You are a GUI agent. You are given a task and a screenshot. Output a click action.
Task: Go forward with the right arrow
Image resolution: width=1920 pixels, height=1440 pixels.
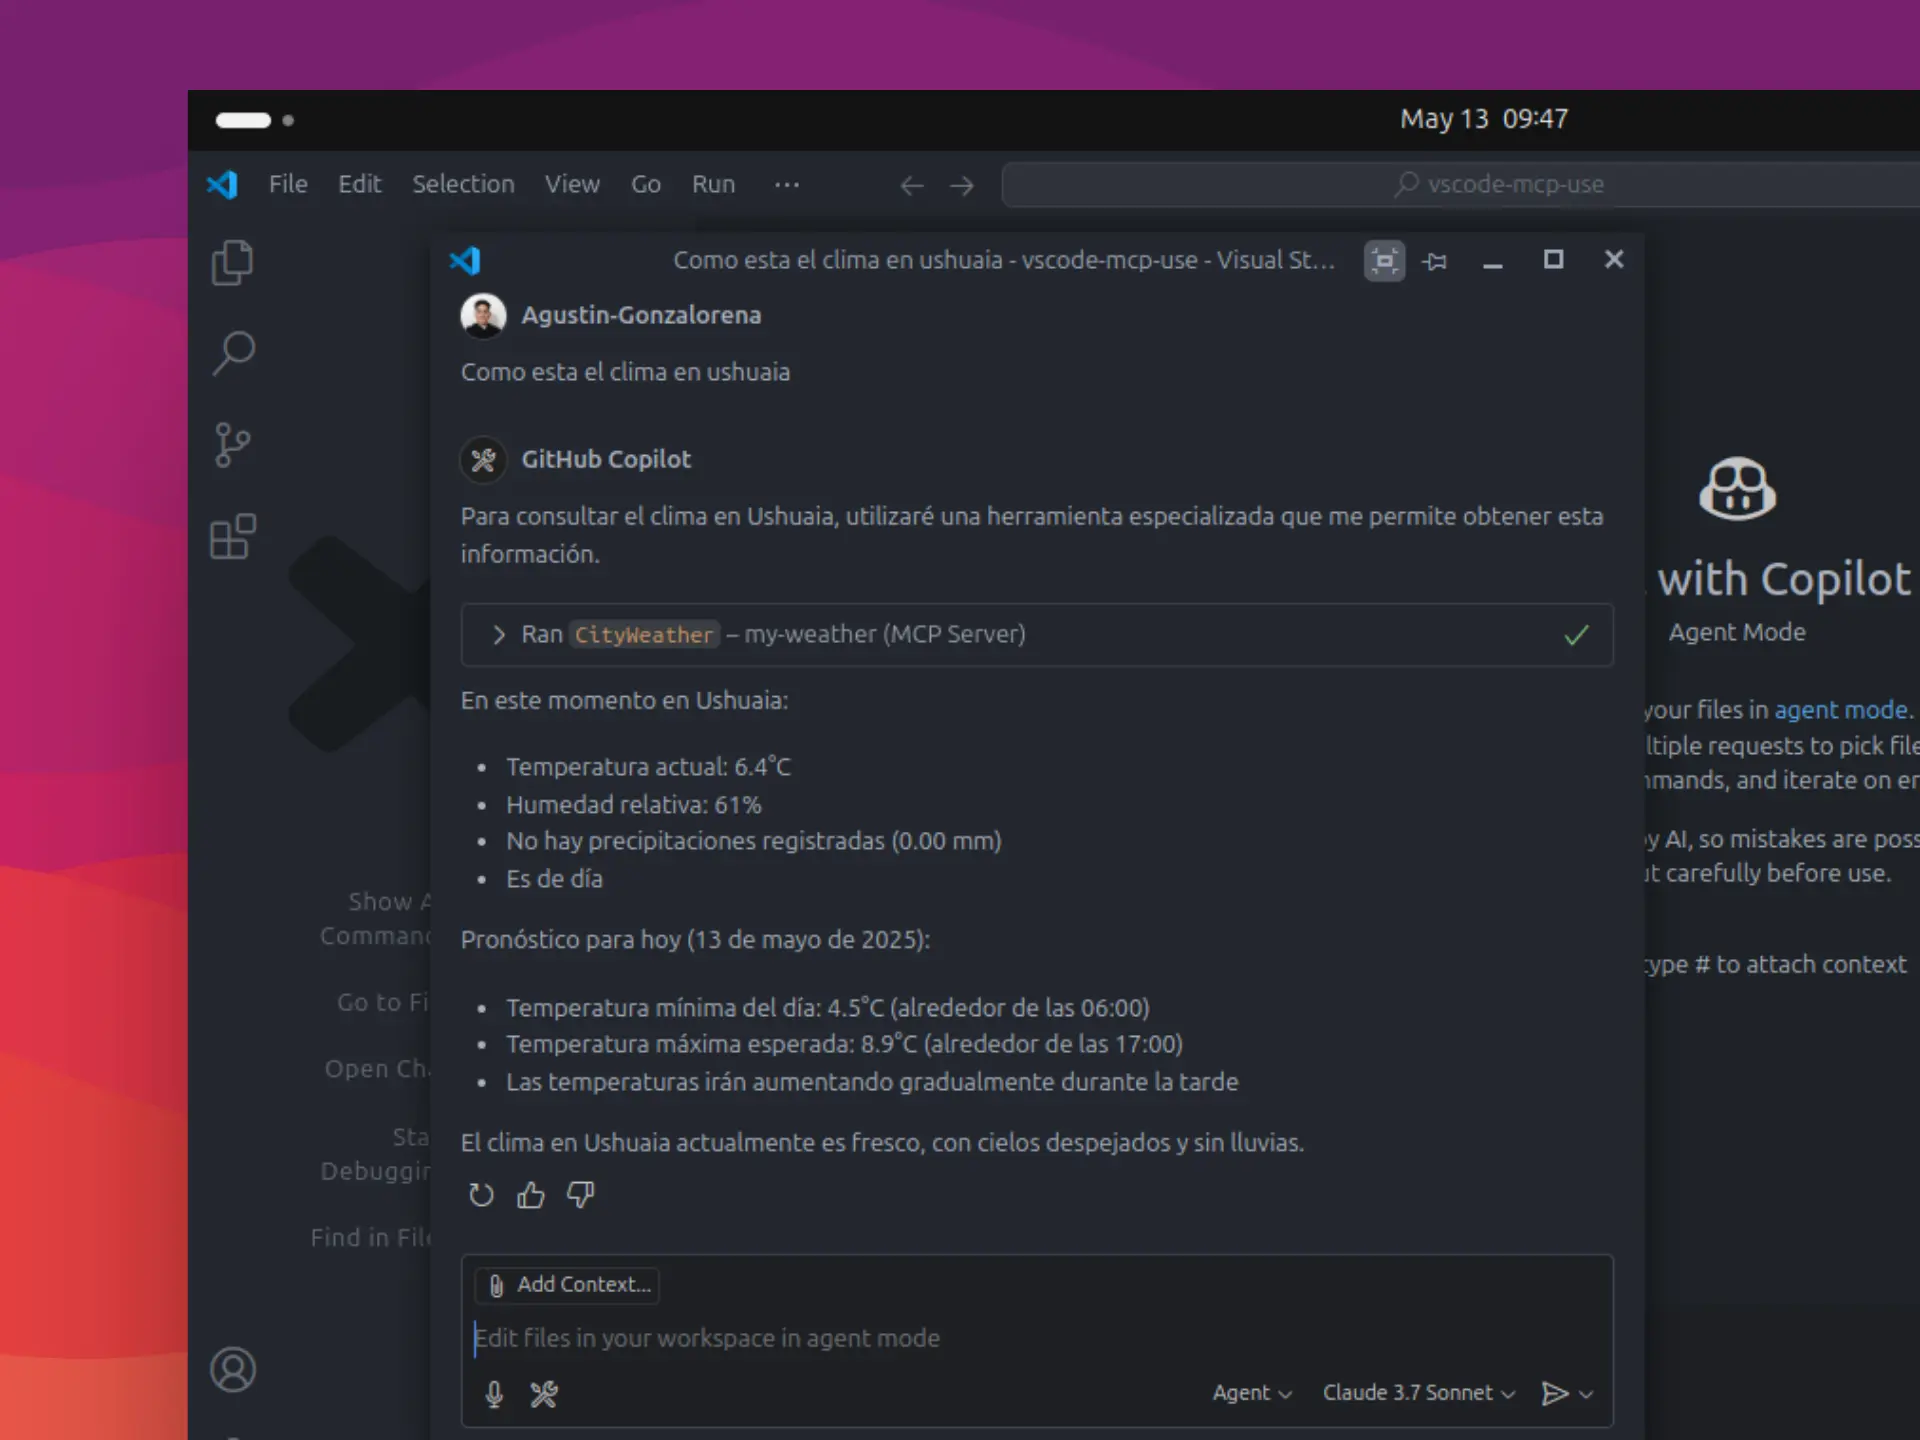[962, 185]
